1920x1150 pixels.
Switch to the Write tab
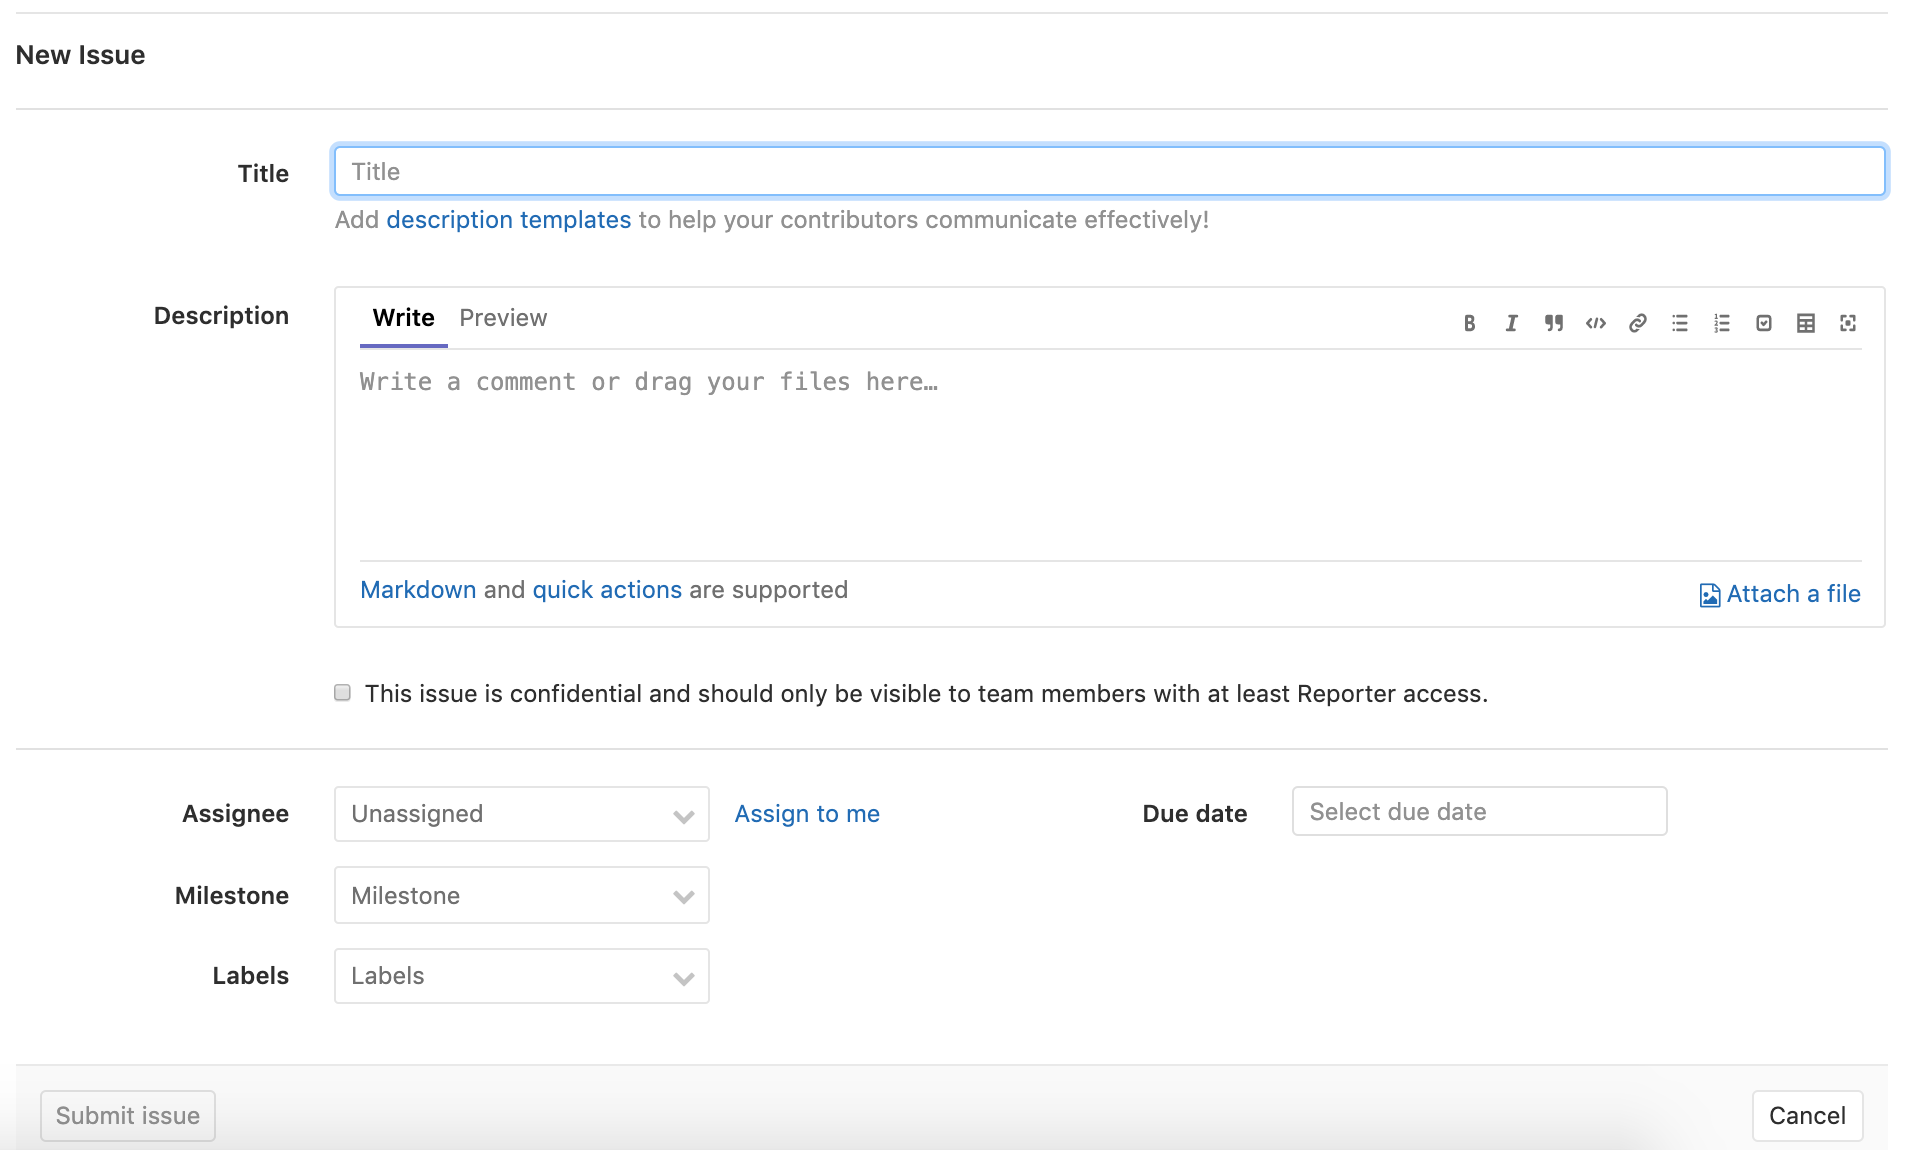[x=402, y=318]
